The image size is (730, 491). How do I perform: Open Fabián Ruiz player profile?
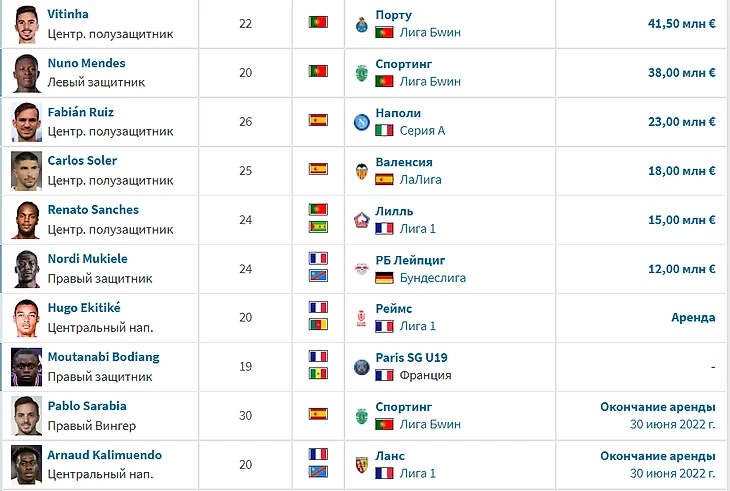coord(81,112)
